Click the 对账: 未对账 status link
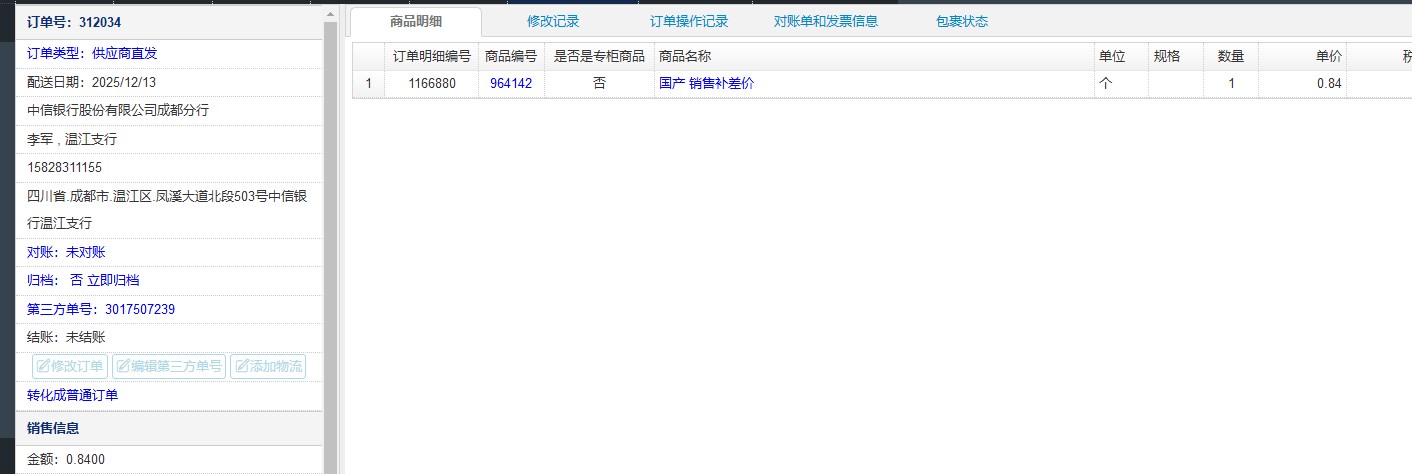The image size is (1412, 474). (66, 252)
